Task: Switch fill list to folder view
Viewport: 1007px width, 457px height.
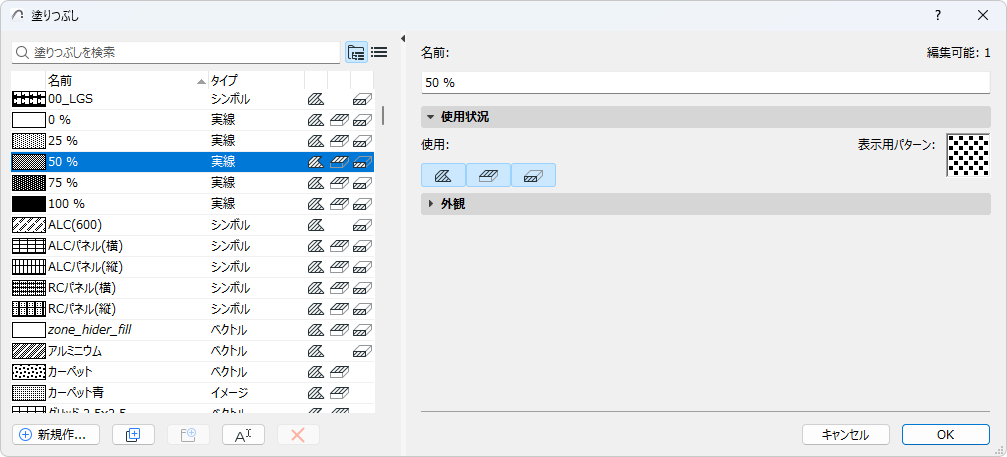Action: click(x=356, y=53)
